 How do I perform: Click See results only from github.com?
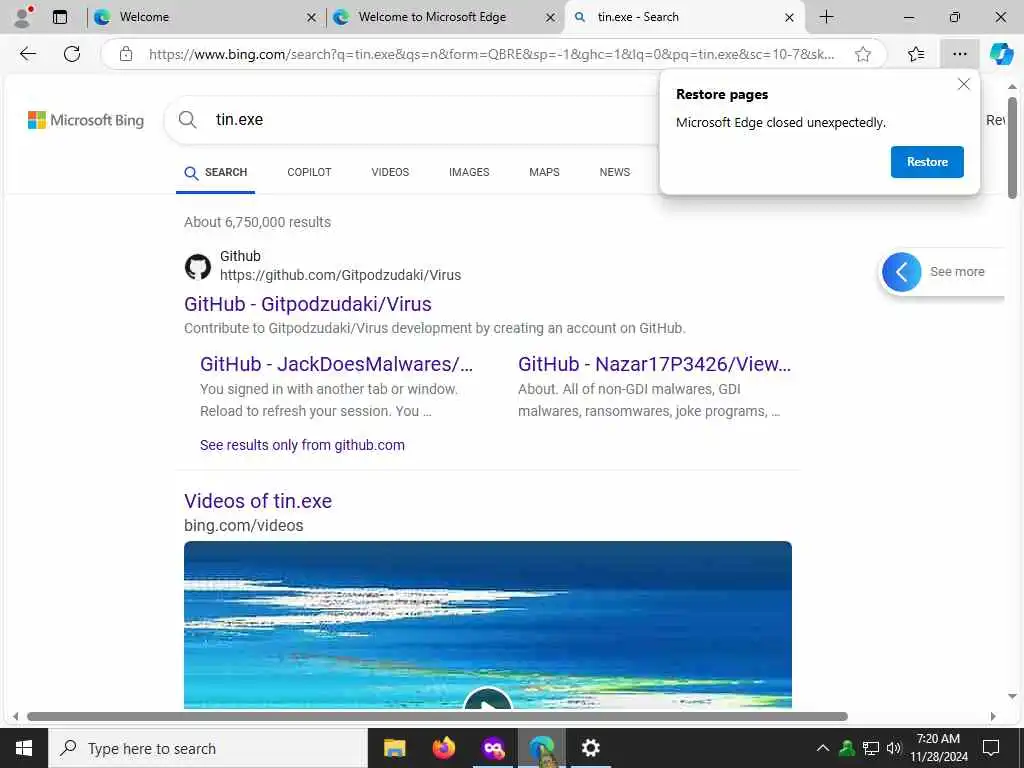(x=302, y=445)
